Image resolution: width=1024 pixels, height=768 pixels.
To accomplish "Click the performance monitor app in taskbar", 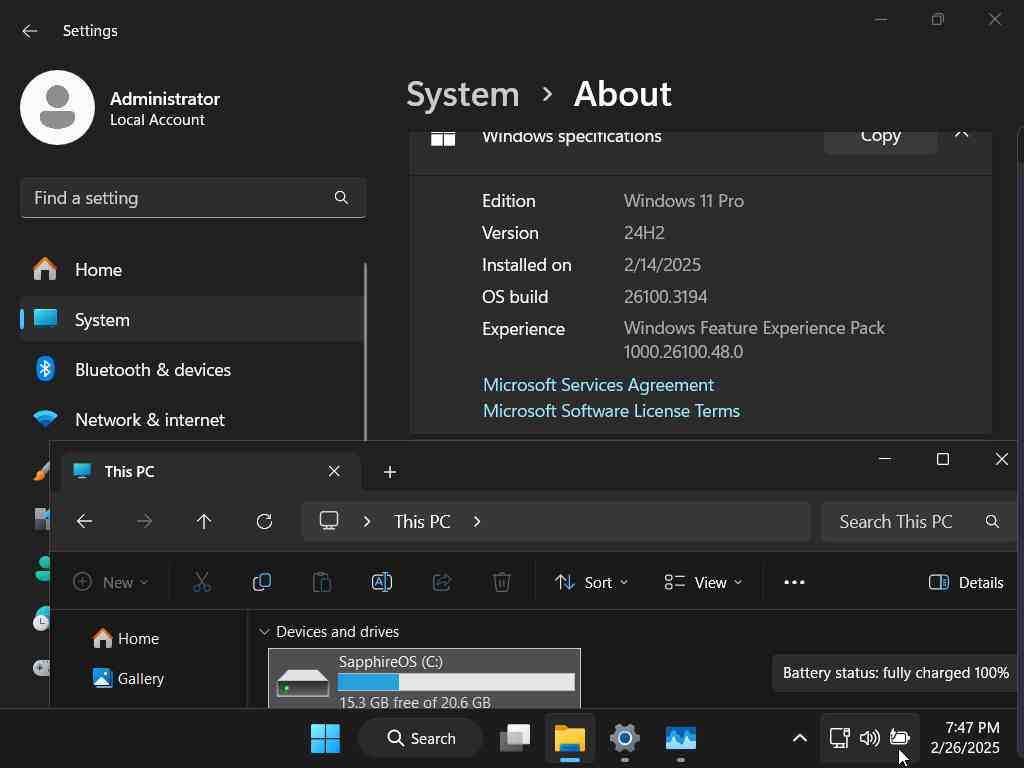I will click(680, 739).
